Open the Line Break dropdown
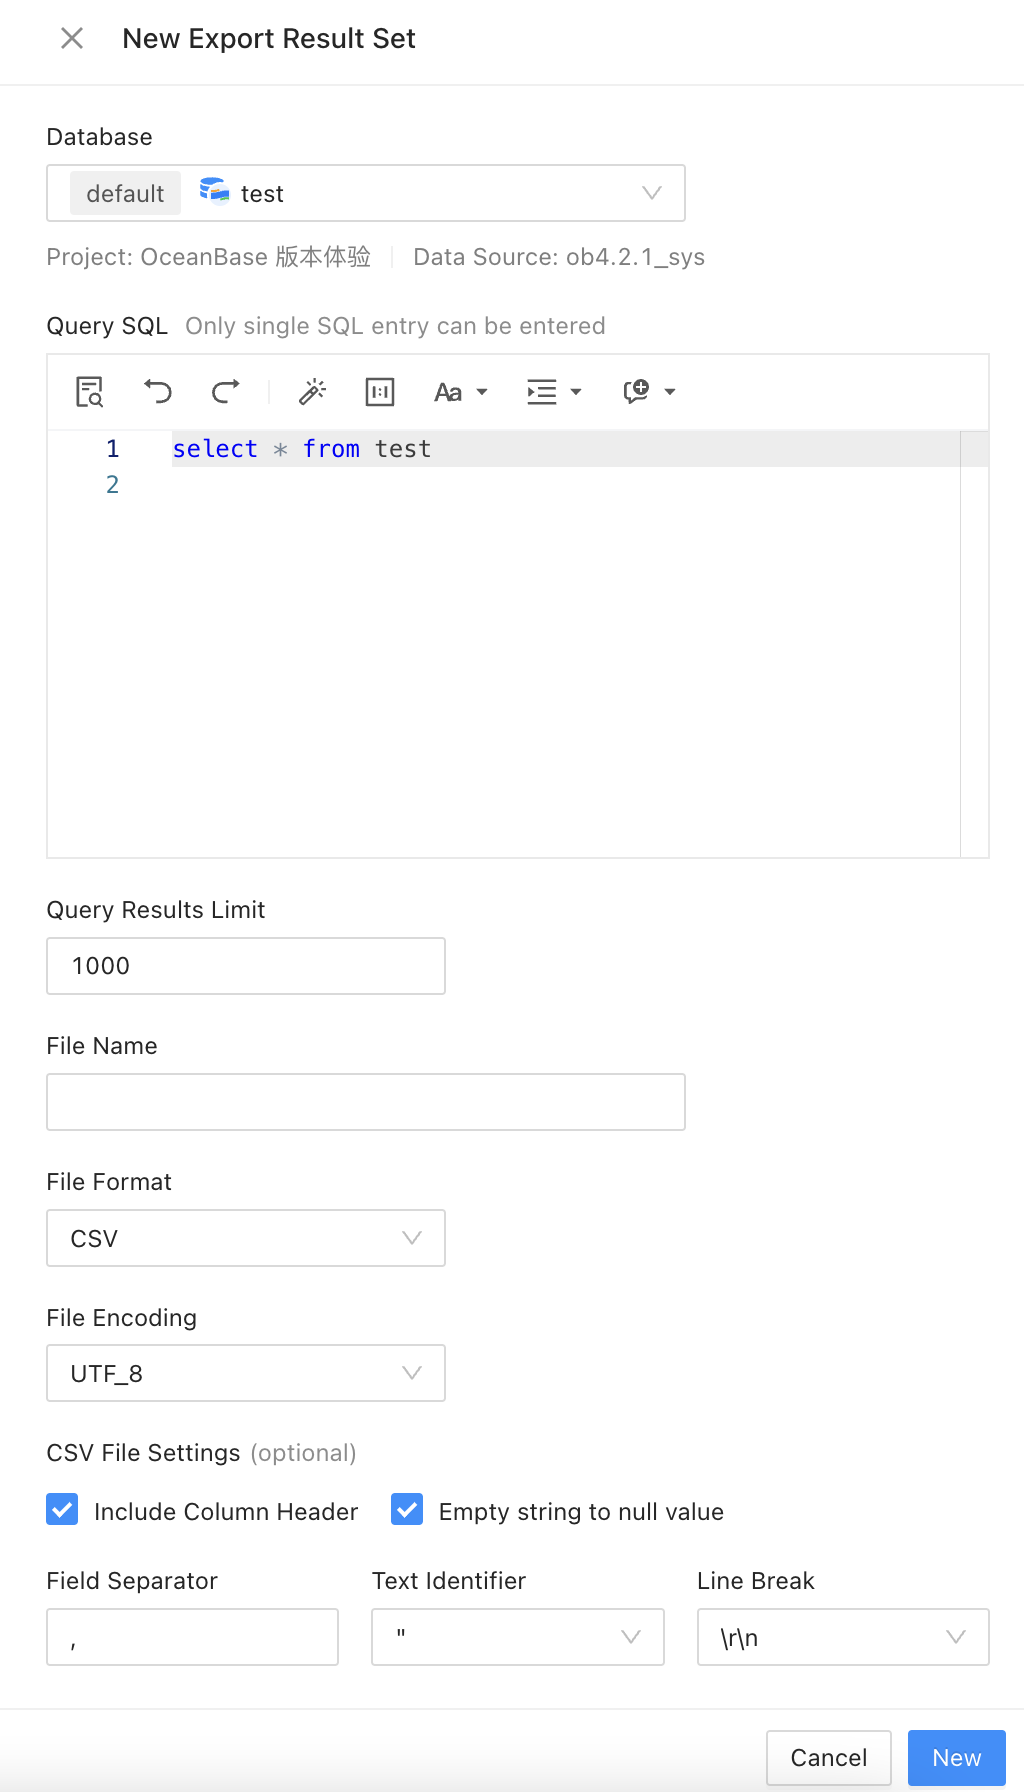This screenshot has width=1024, height=1792. click(843, 1637)
